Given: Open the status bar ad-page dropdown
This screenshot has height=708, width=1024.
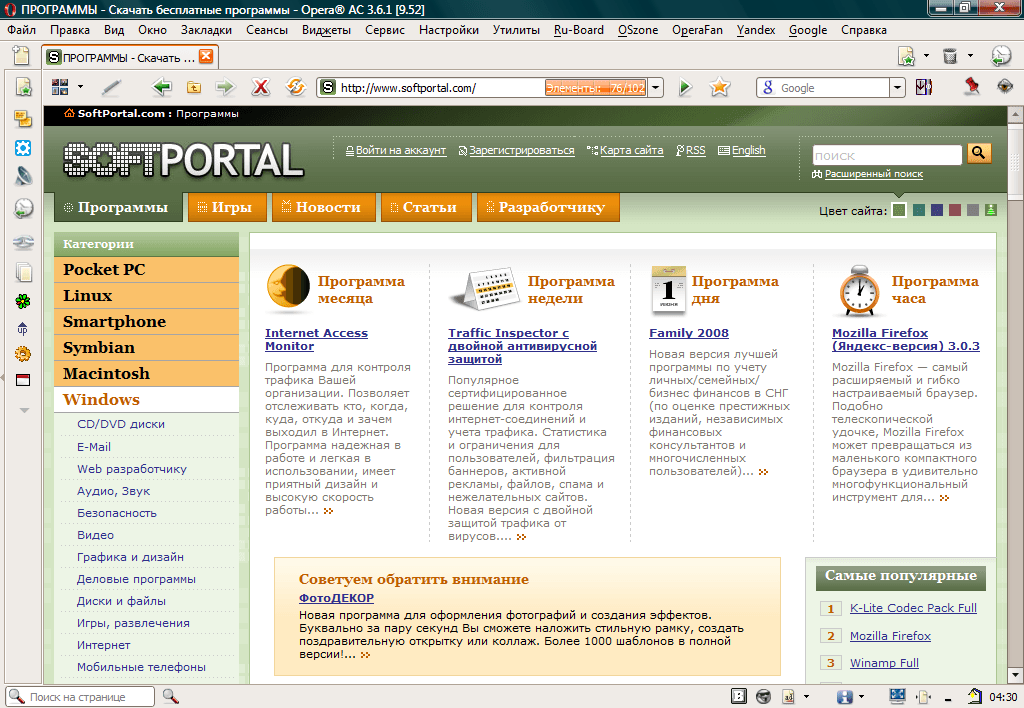Looking at the screenshot, I should (806, 696).
